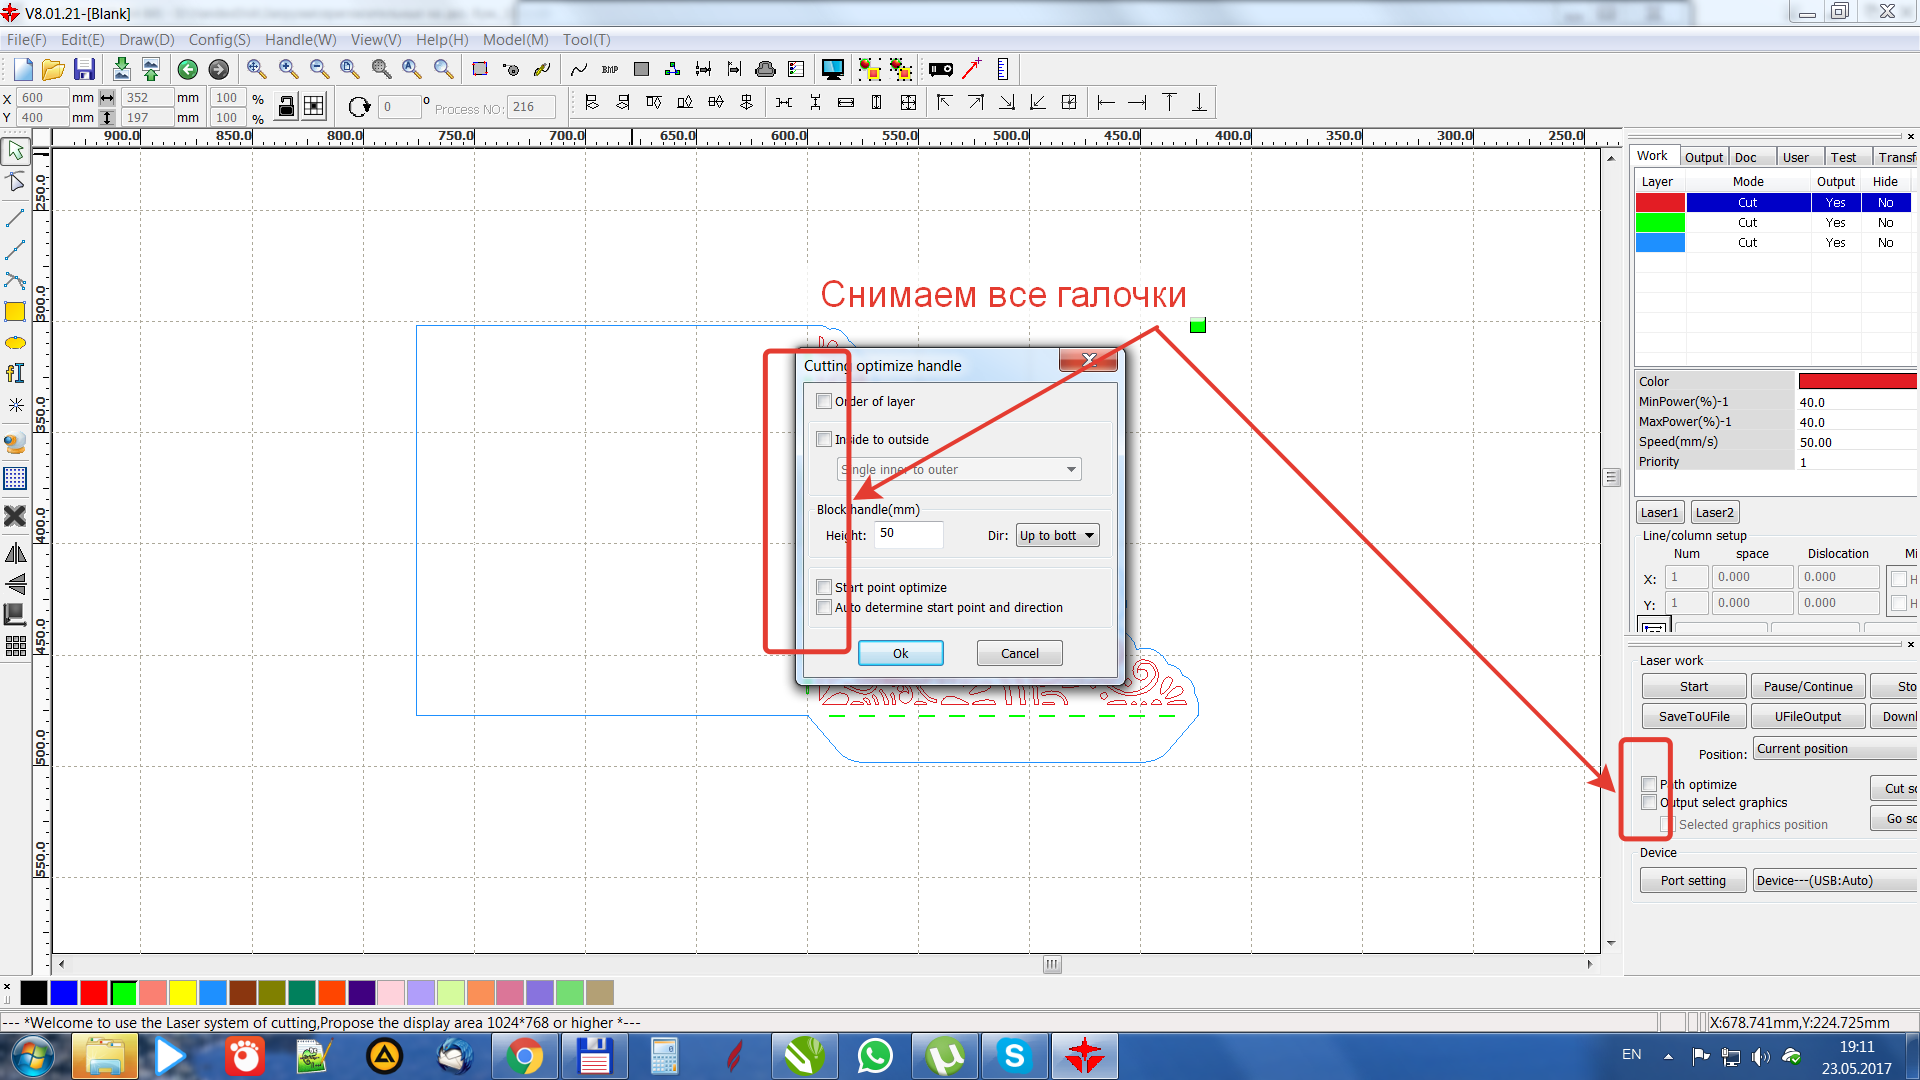Toggle the Order of layer checkbox
1920x1080 pixels.
pyautogui.click(x=824, y=401)
